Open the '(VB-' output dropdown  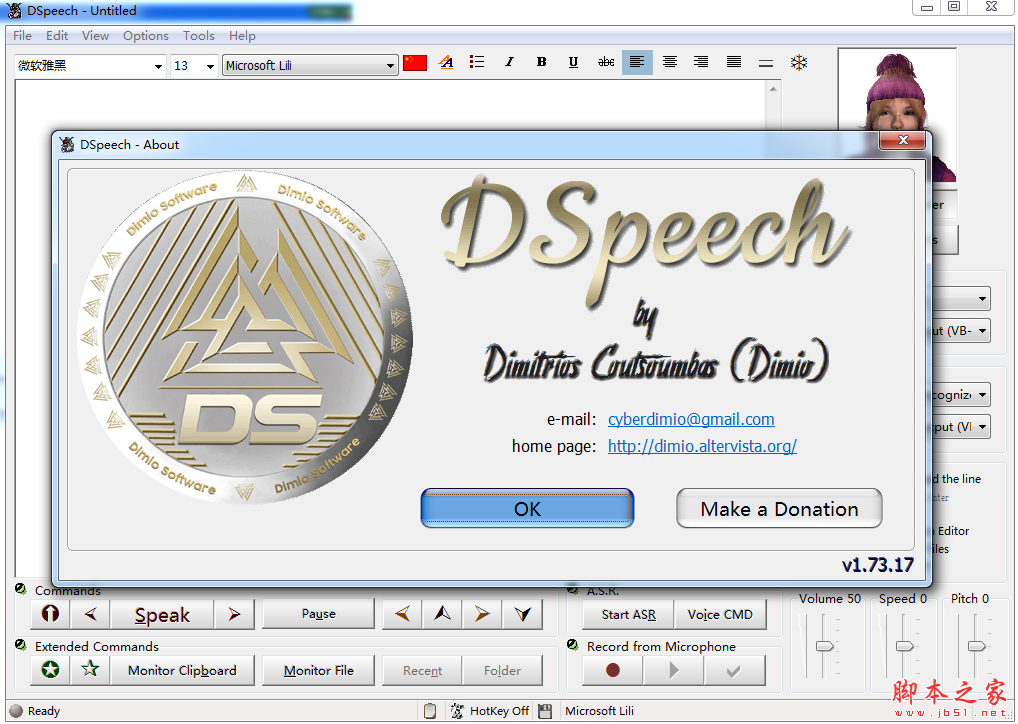pos(982,331)
